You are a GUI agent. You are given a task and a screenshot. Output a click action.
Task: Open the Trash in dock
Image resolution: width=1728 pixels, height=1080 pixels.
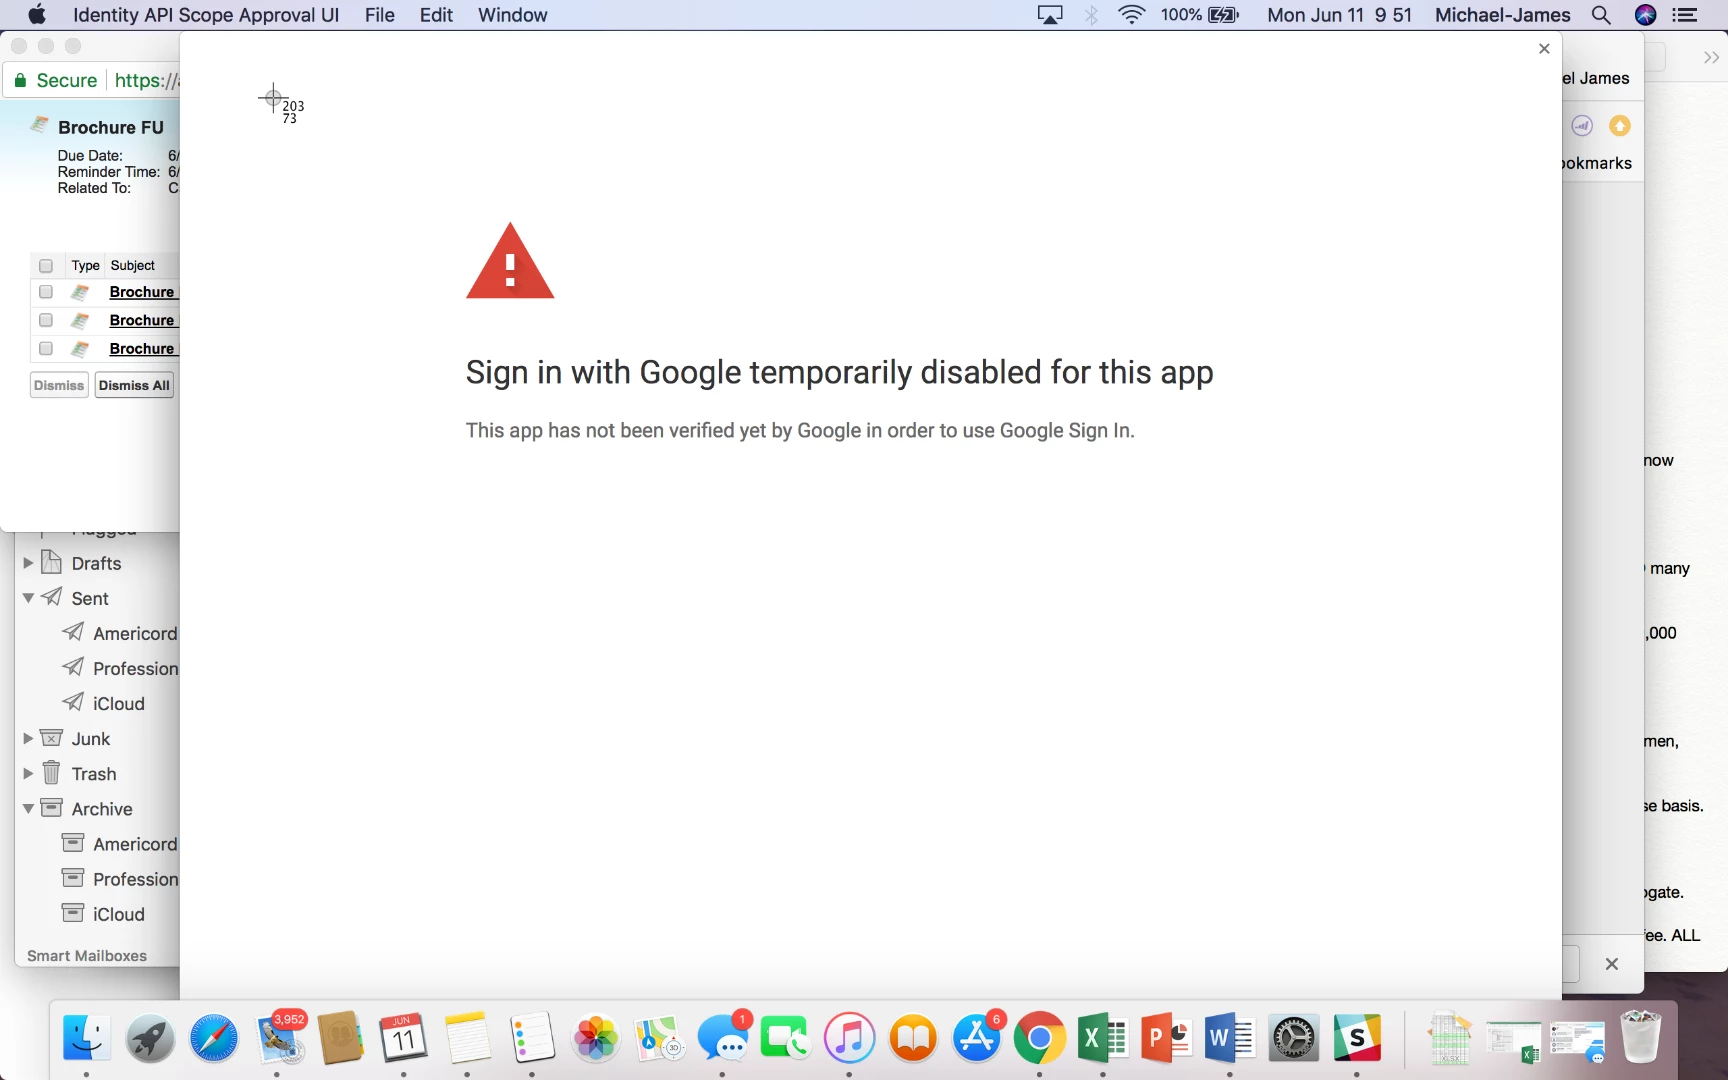[x=1641, y=1037]
